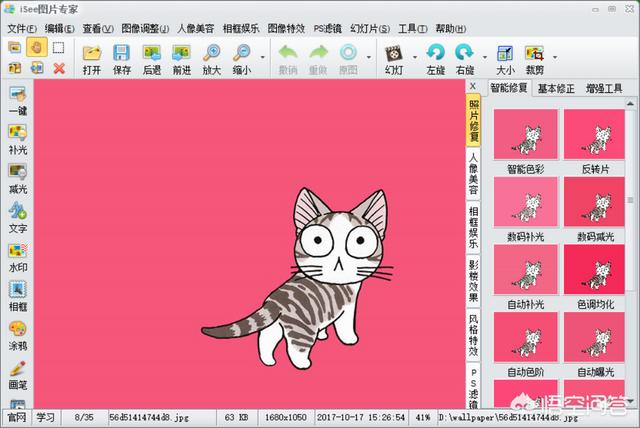The width and height of the screenshot is (640, 428).
Task: Open the 文件(F) menu
Action: click(x=22, y=29)
